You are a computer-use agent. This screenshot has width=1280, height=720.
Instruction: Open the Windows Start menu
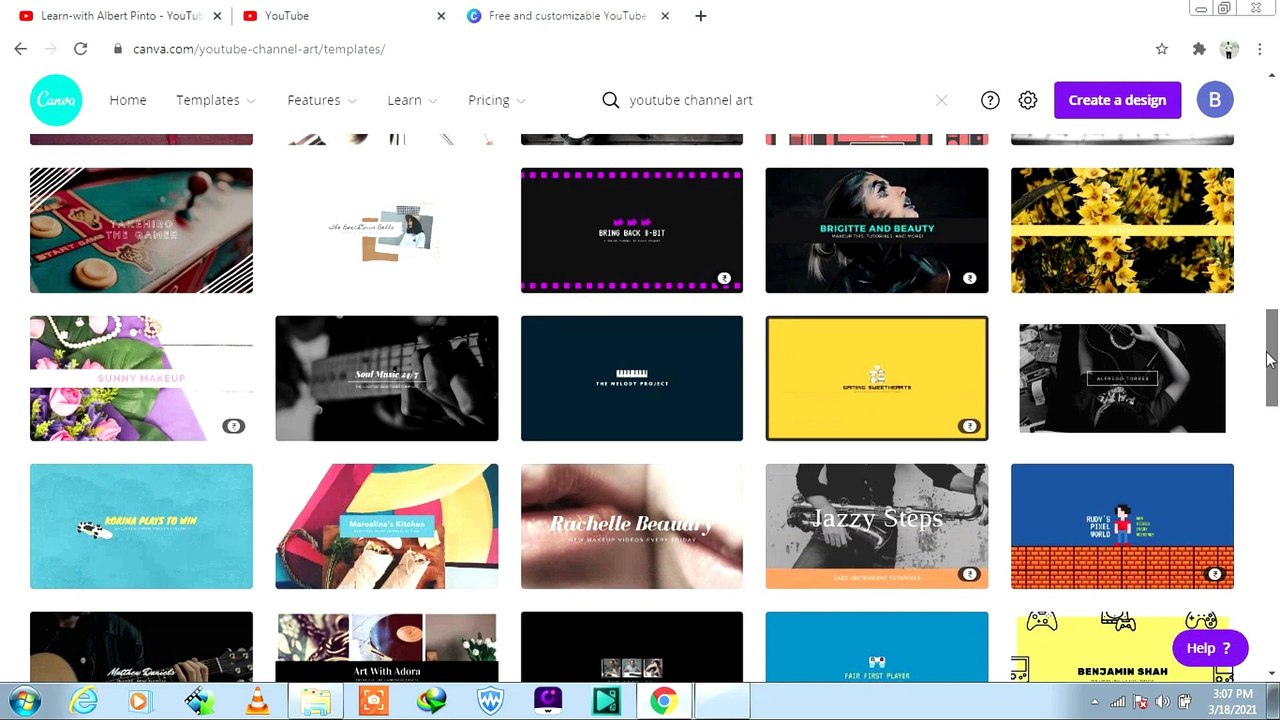tap(25, 701)
